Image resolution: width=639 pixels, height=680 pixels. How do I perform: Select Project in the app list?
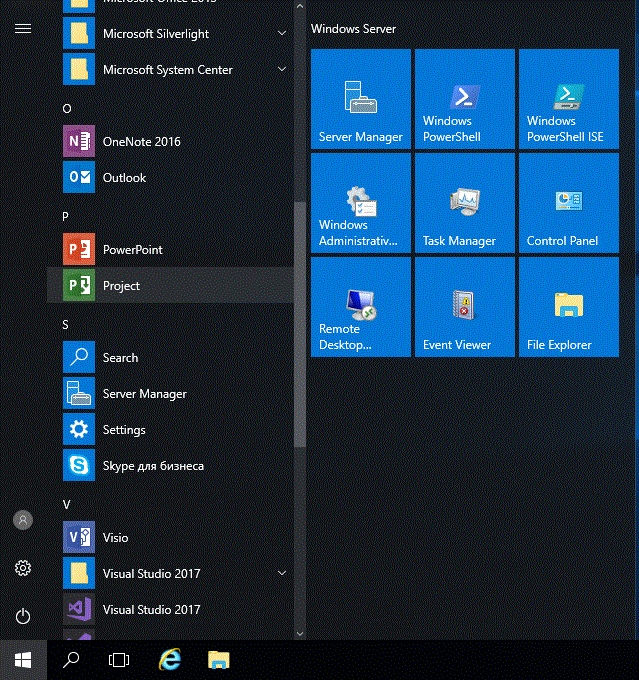tap(170, 285)
